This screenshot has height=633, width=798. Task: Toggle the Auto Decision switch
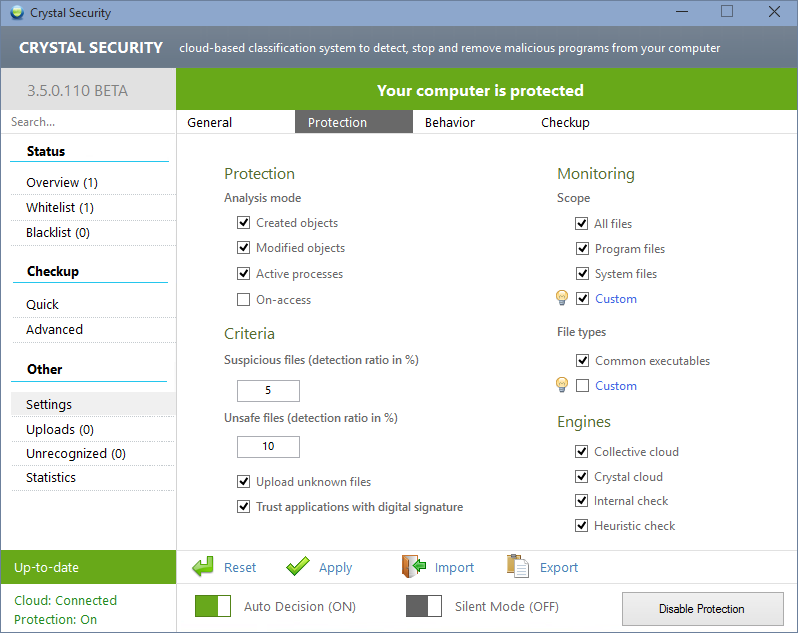point(212,606)
